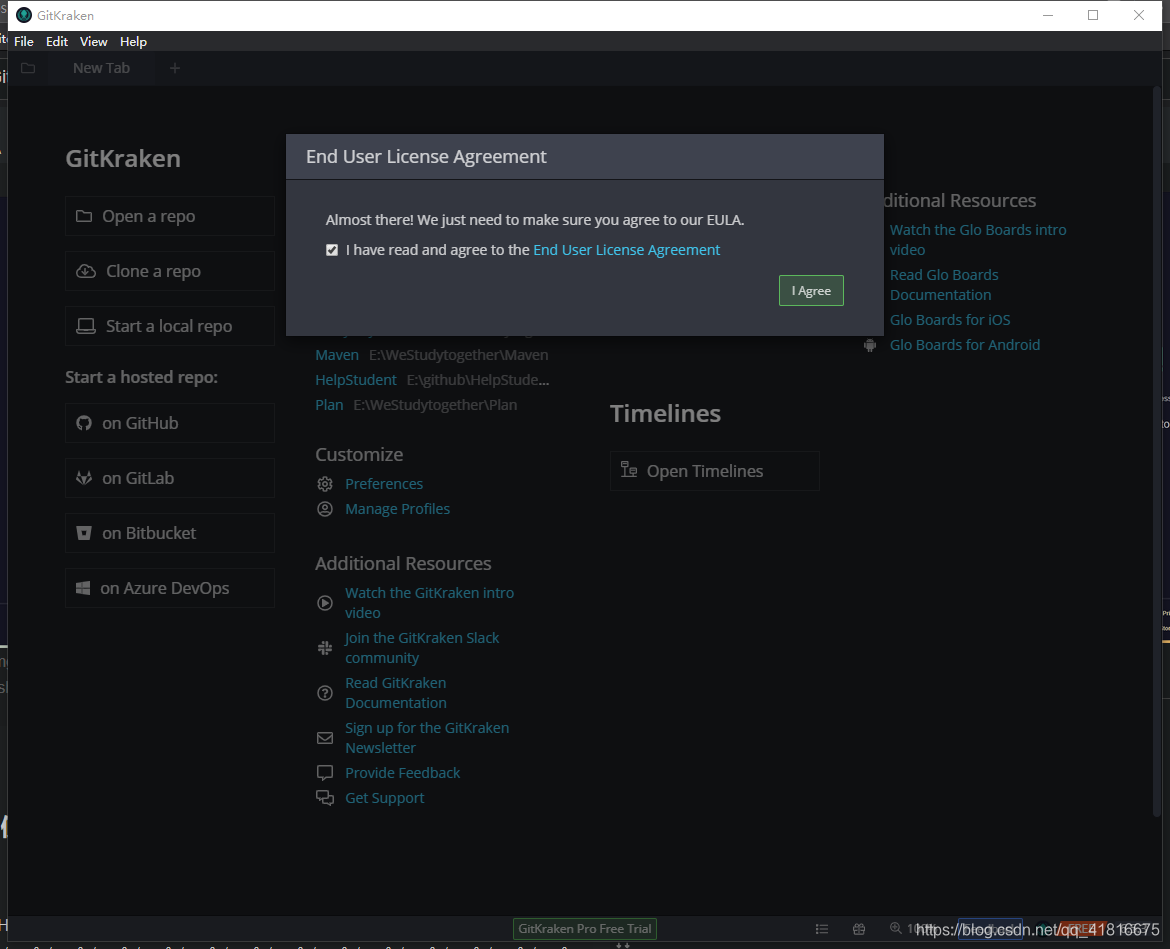Open Join the GitKraken Slack community link
The width and height of the screenshot is (1170, 949).
point(422,648)
